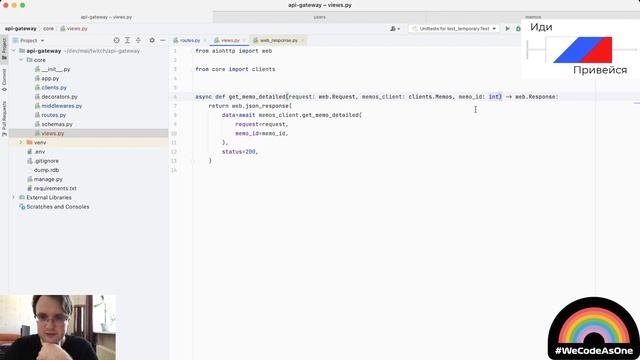
Task: Click api-gateway in breadcrumb bar
Action: [20, 29]
